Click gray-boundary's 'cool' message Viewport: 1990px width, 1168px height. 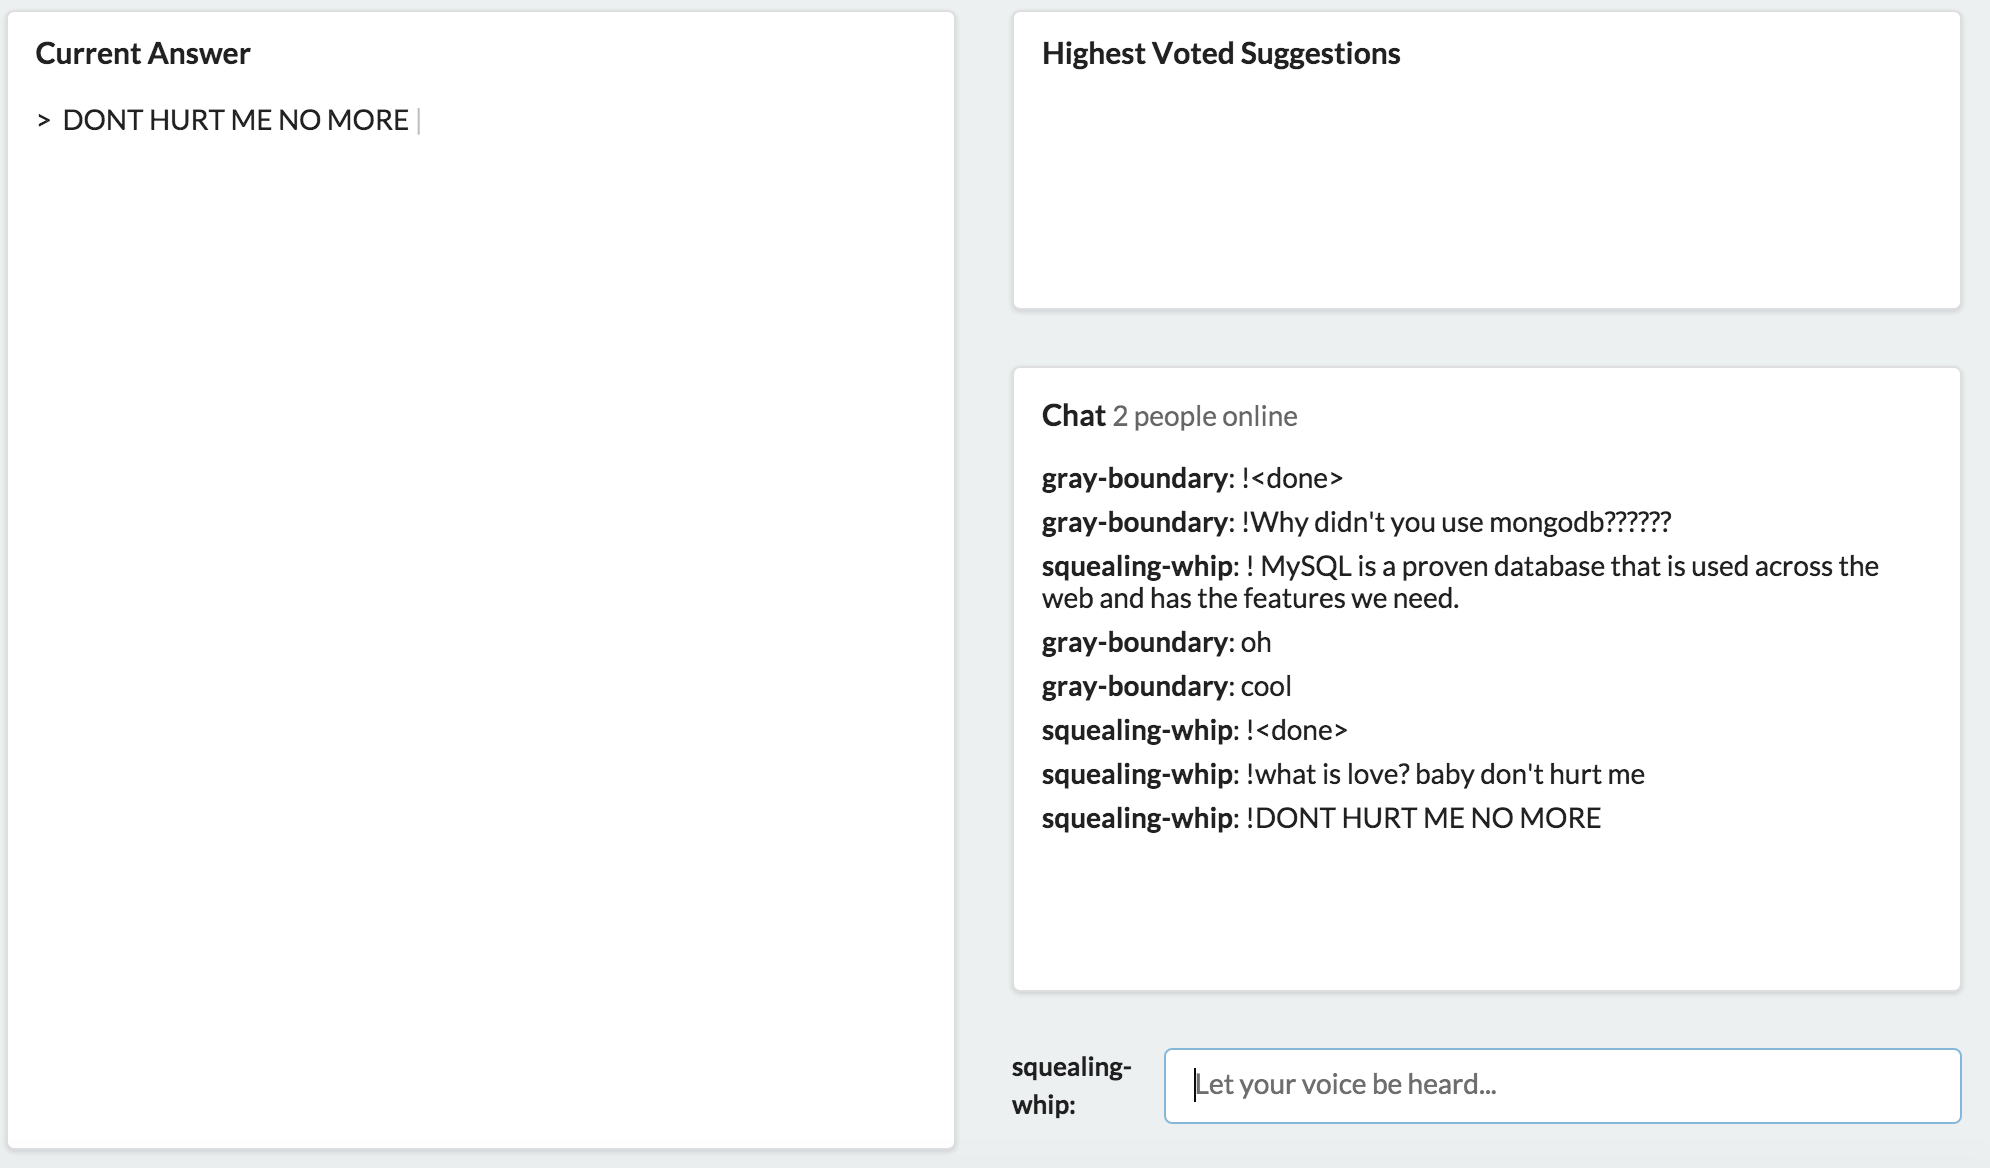pyautogui.click(x=1266, y=686)
